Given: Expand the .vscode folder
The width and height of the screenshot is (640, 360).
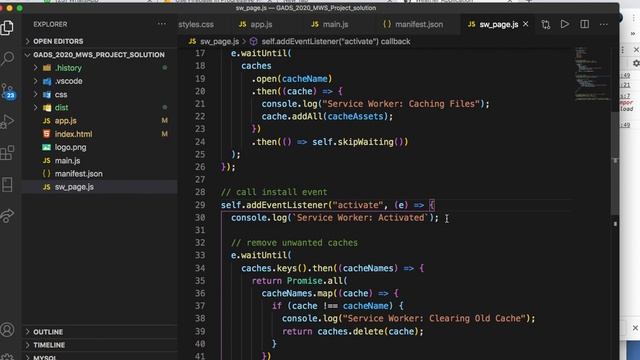Looking at the screenshot, I should pyautogui.click(x=69, y=81).
